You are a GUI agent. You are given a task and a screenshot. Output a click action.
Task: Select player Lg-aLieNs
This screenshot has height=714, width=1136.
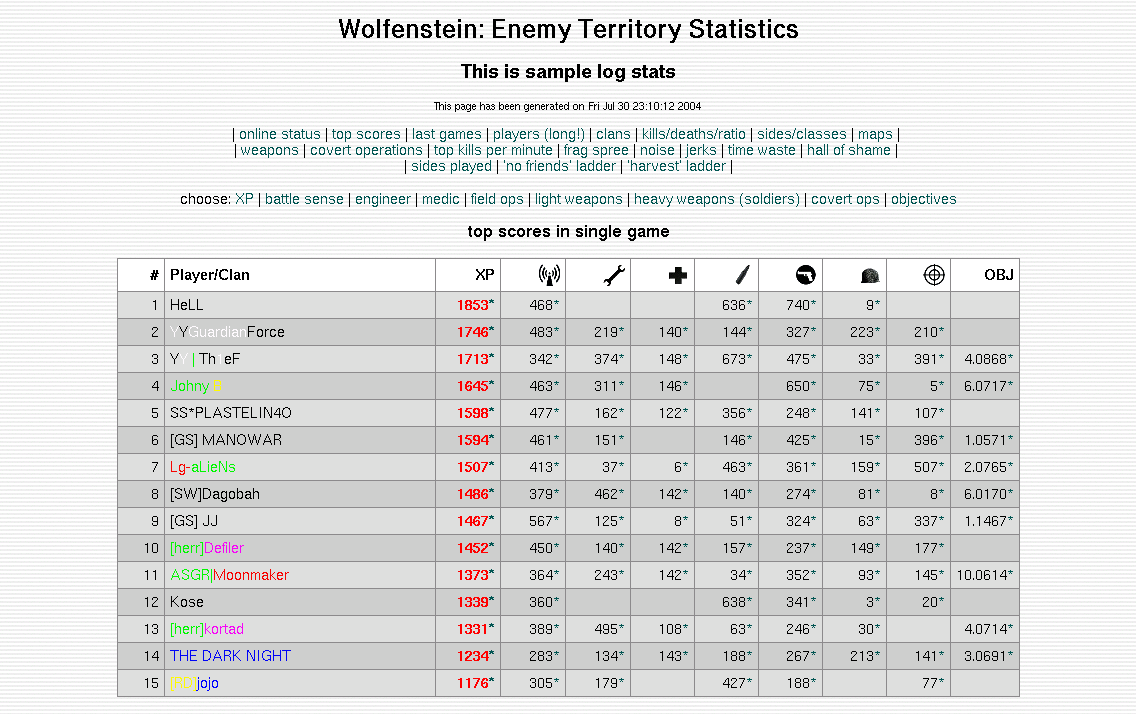click(202, 467)
